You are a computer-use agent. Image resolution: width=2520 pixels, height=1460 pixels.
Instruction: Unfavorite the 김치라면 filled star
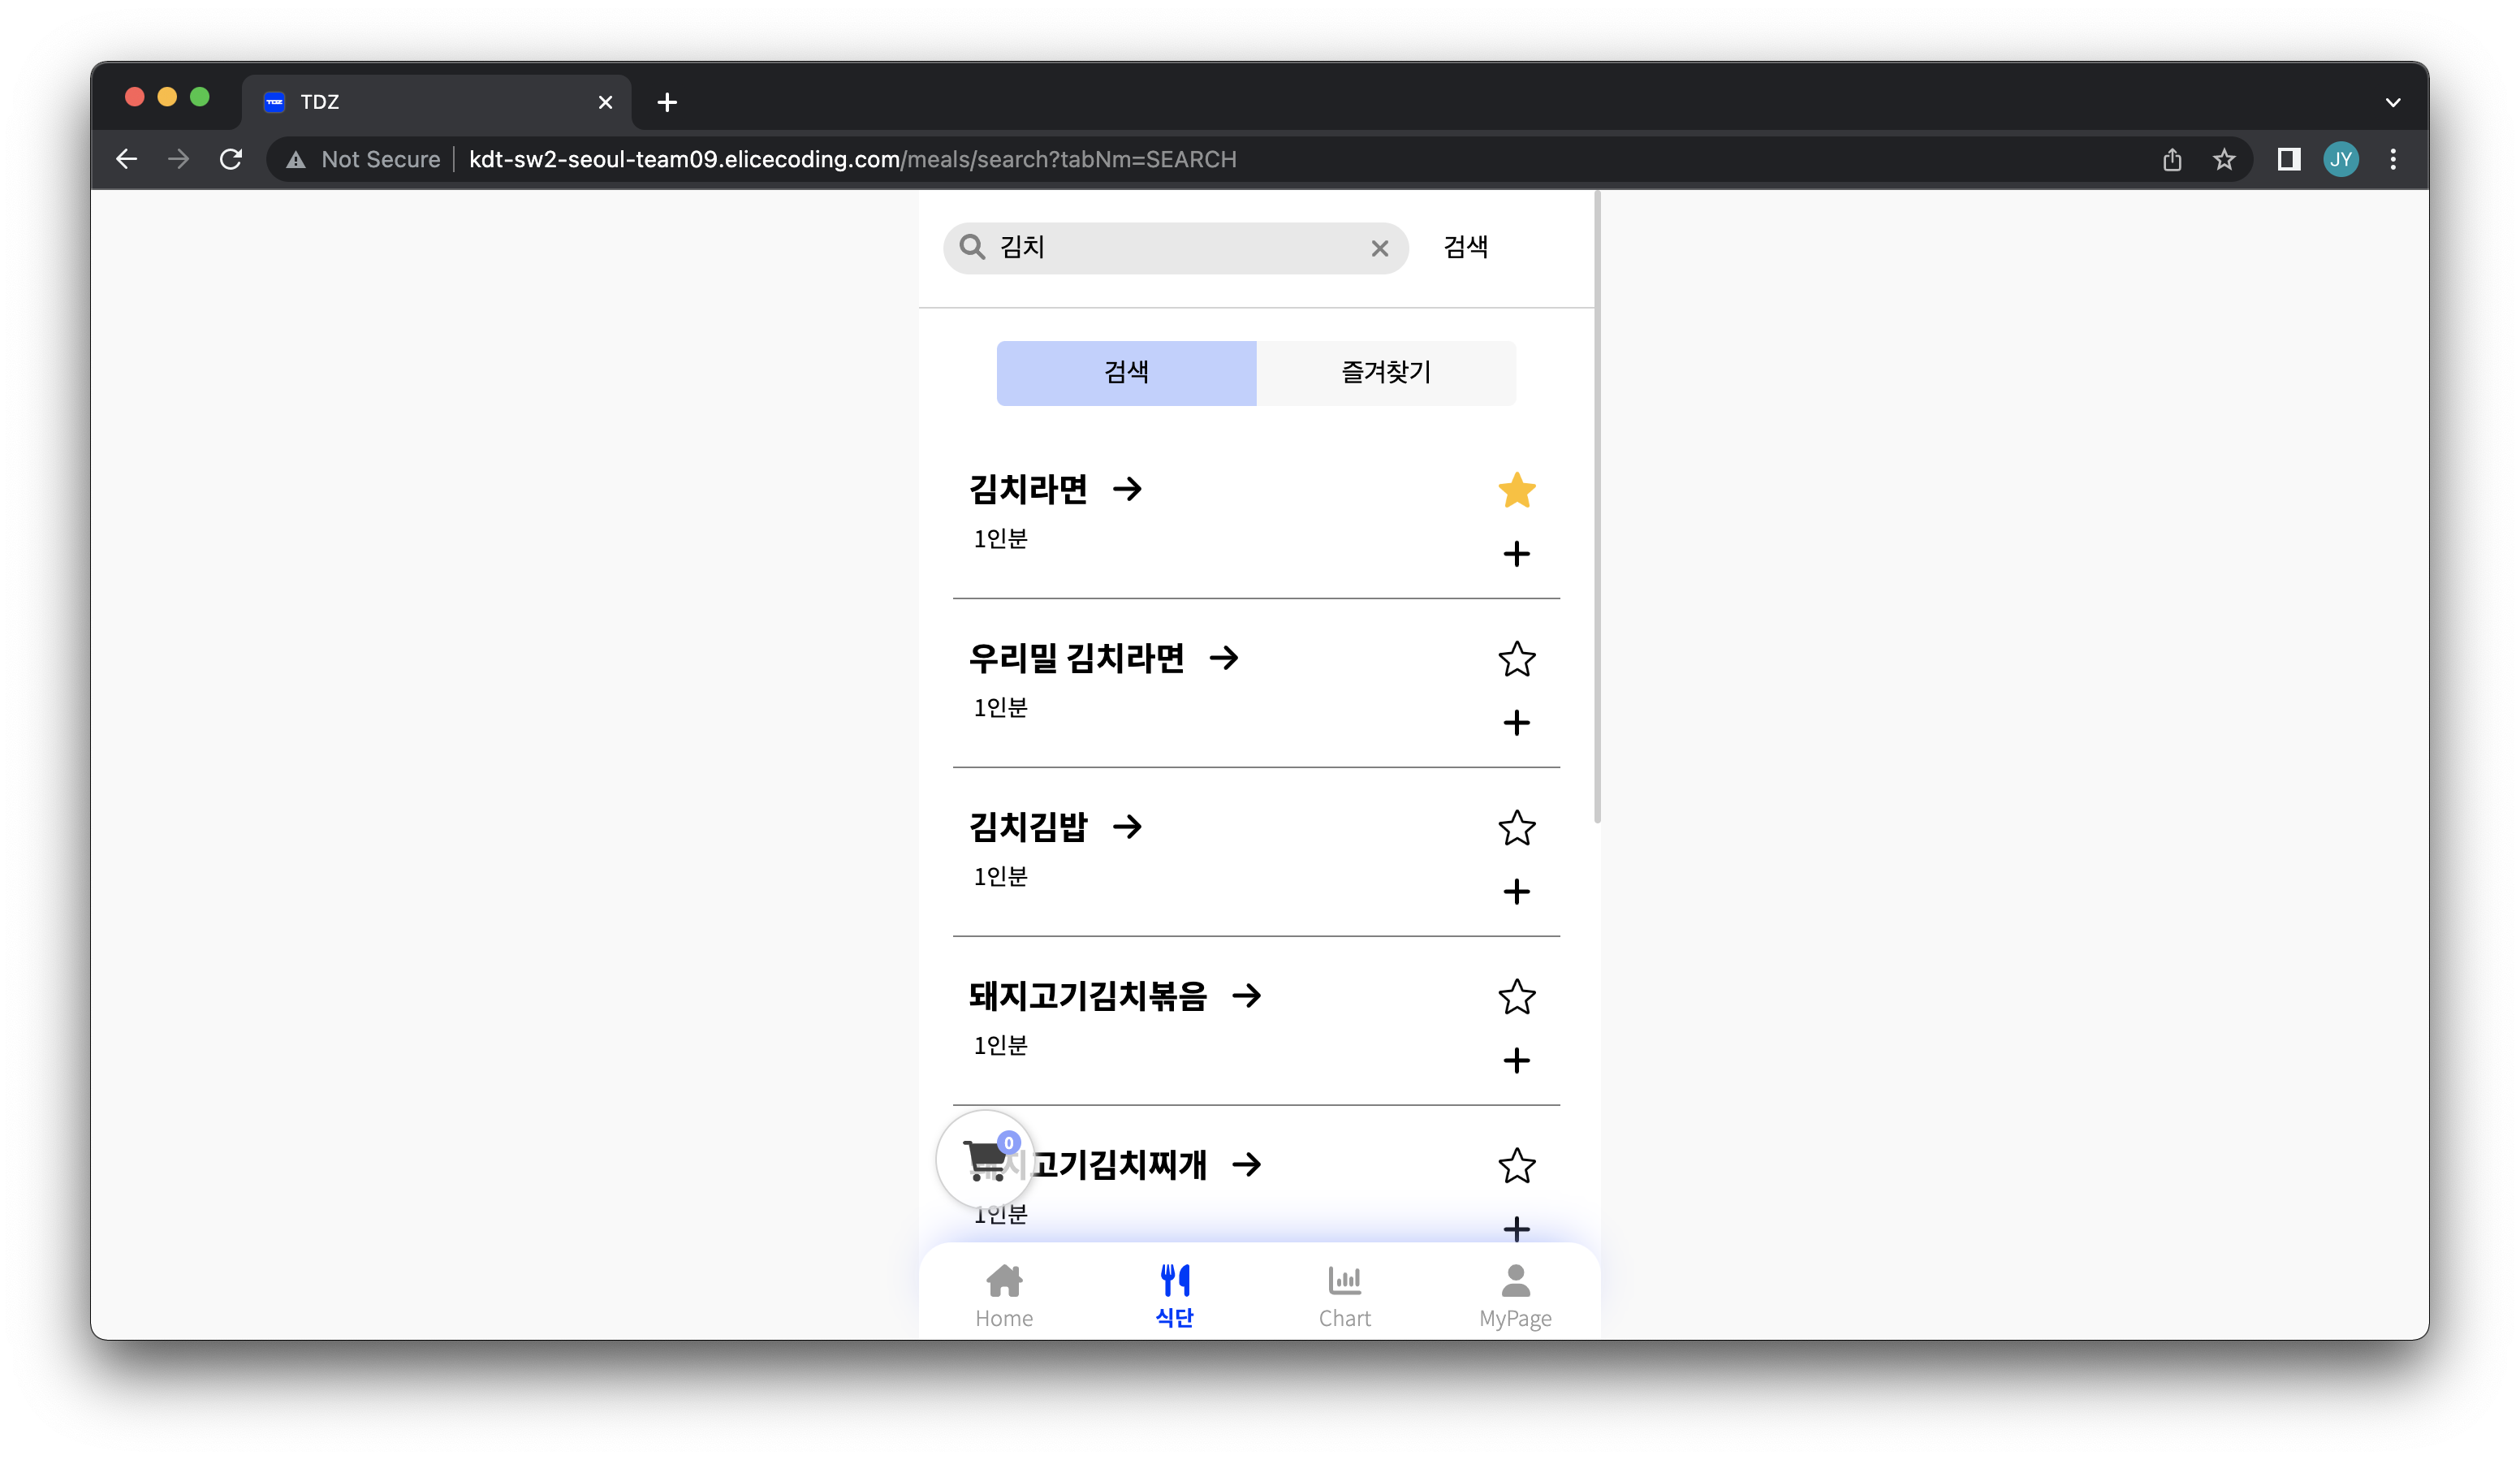click(1516, 490)
